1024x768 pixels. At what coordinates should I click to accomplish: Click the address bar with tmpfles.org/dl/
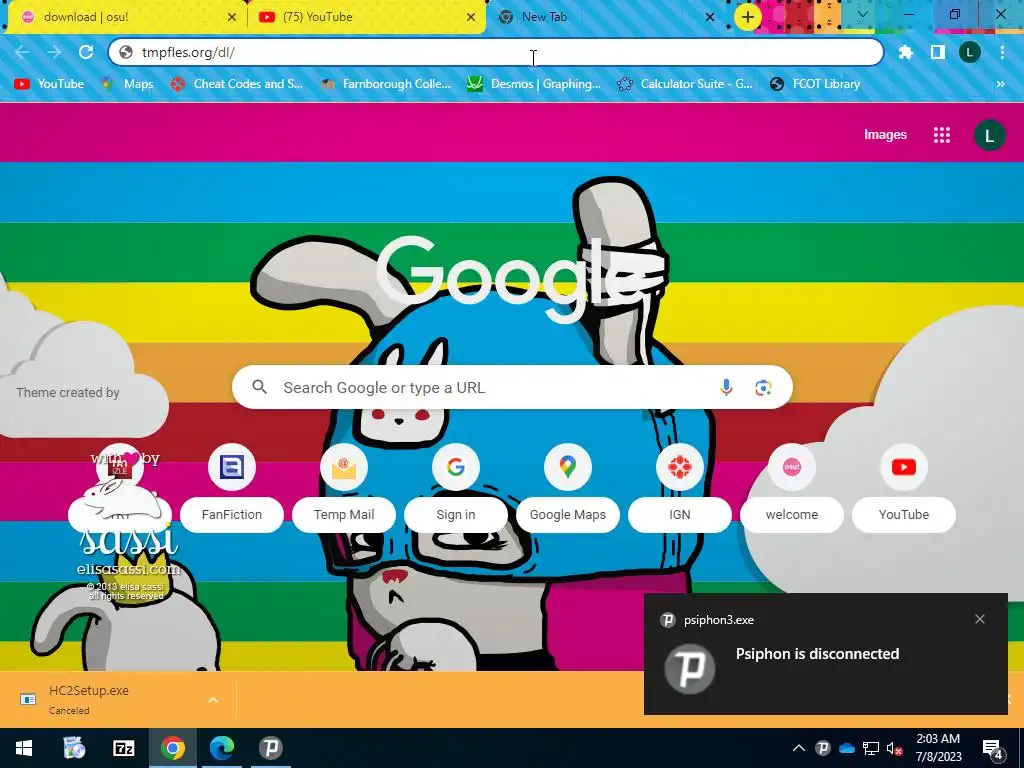point(496,52)
